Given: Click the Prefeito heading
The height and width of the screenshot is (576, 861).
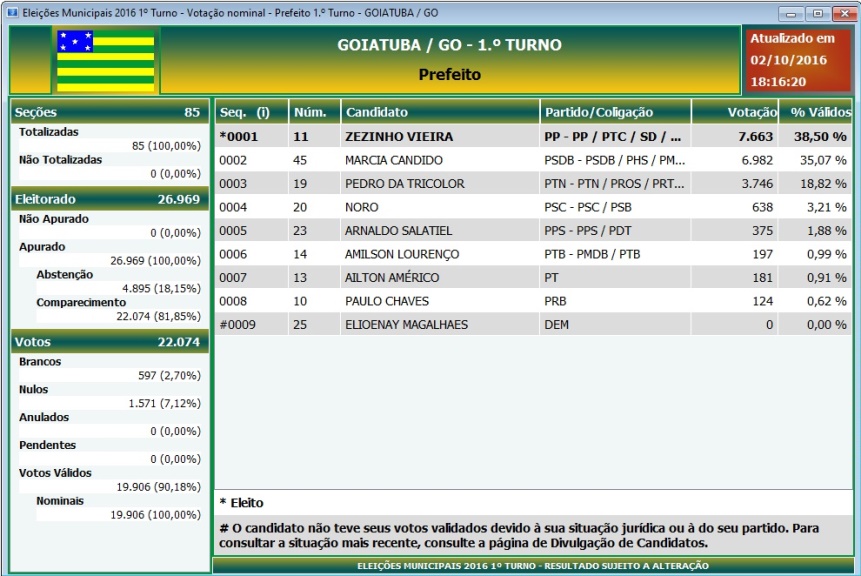Looking at the screenshot, I should coord(450,74).
